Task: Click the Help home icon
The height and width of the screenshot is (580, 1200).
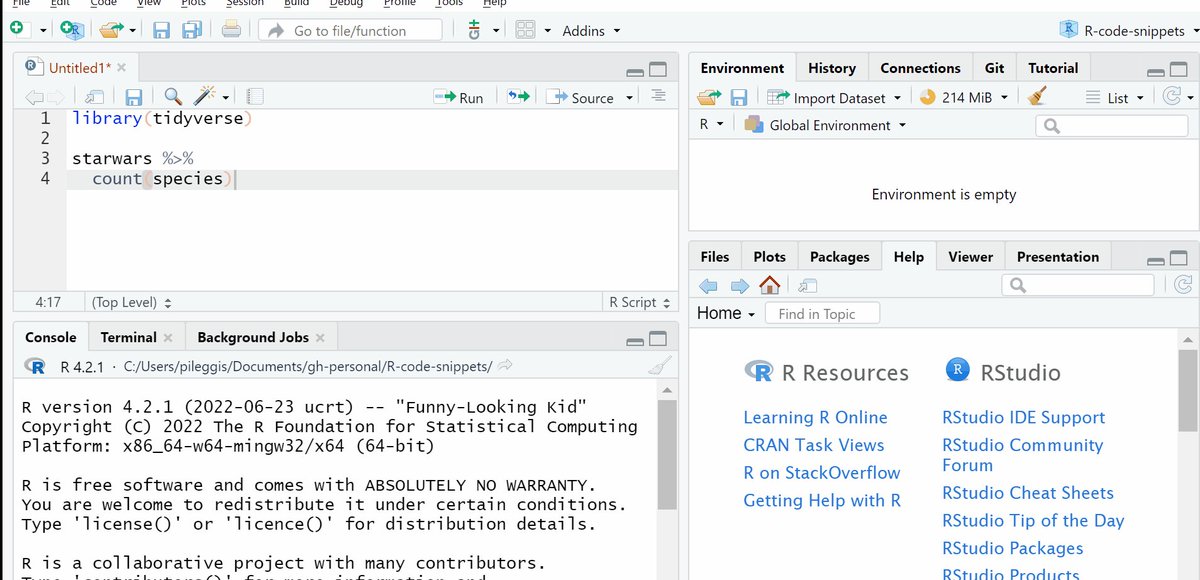Action: (x=769, y=286)
